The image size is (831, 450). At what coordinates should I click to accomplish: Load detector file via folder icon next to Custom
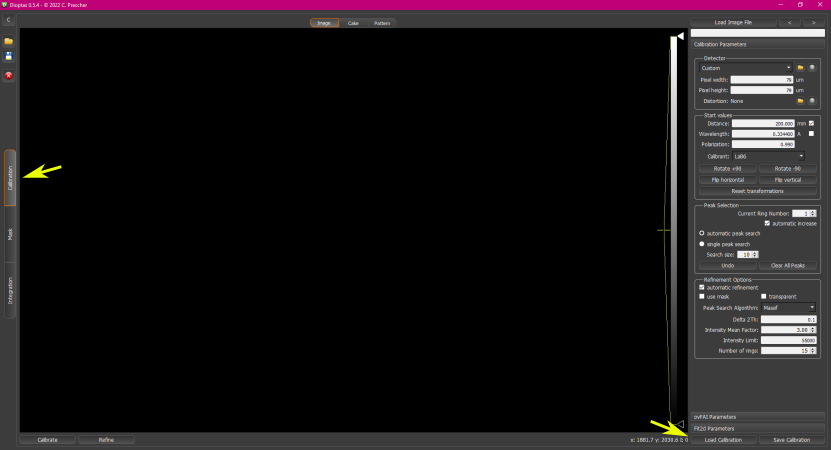(x=800, y=68)
